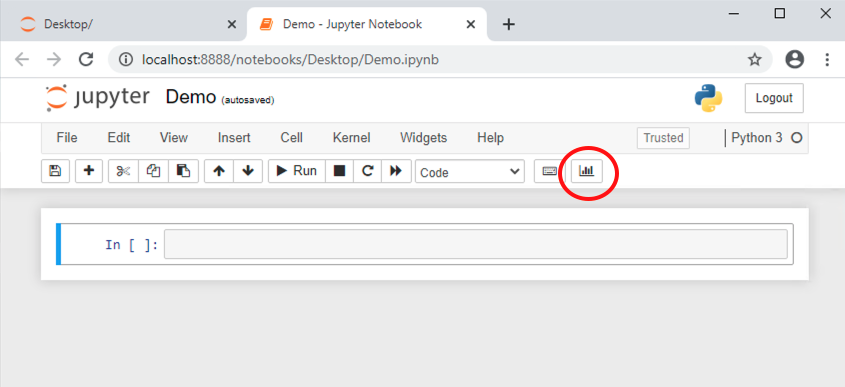Bookmark this page with star icon
Image resolution: width=845 pixels, height=387 pixels.
755,59
